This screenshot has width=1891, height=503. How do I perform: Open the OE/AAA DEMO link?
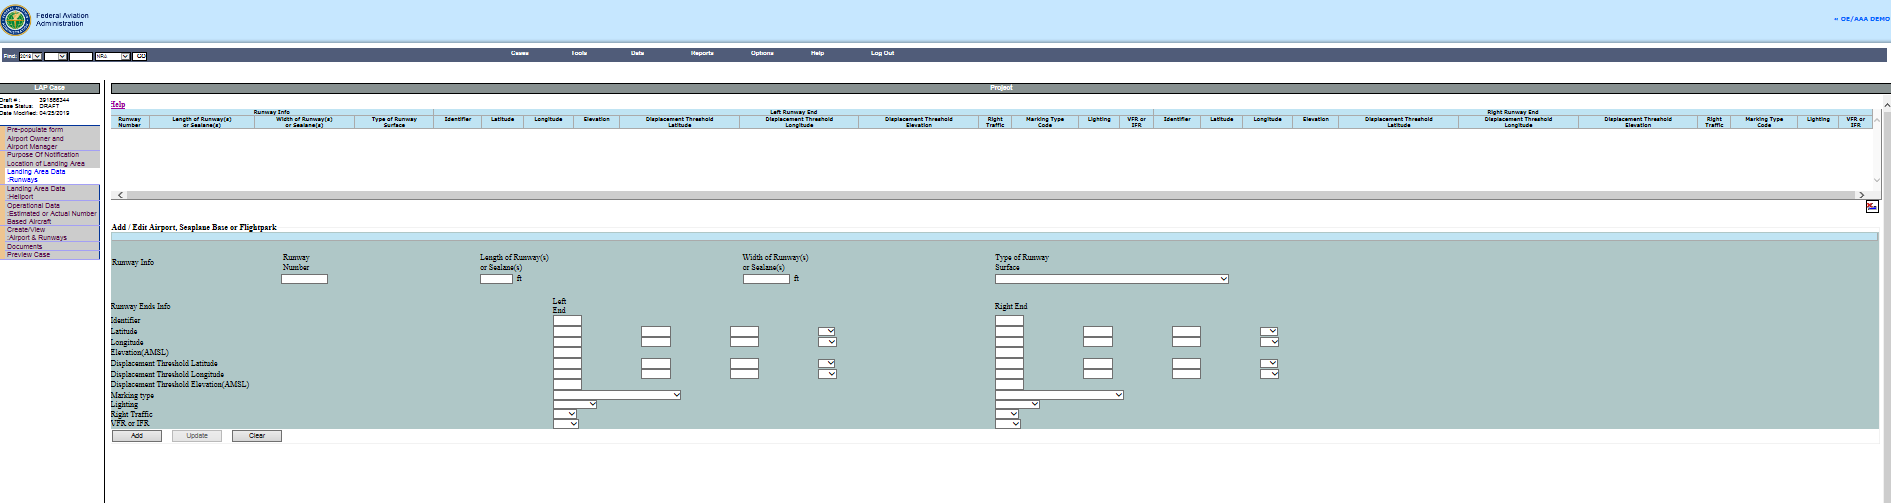(x=1861, y=19)
